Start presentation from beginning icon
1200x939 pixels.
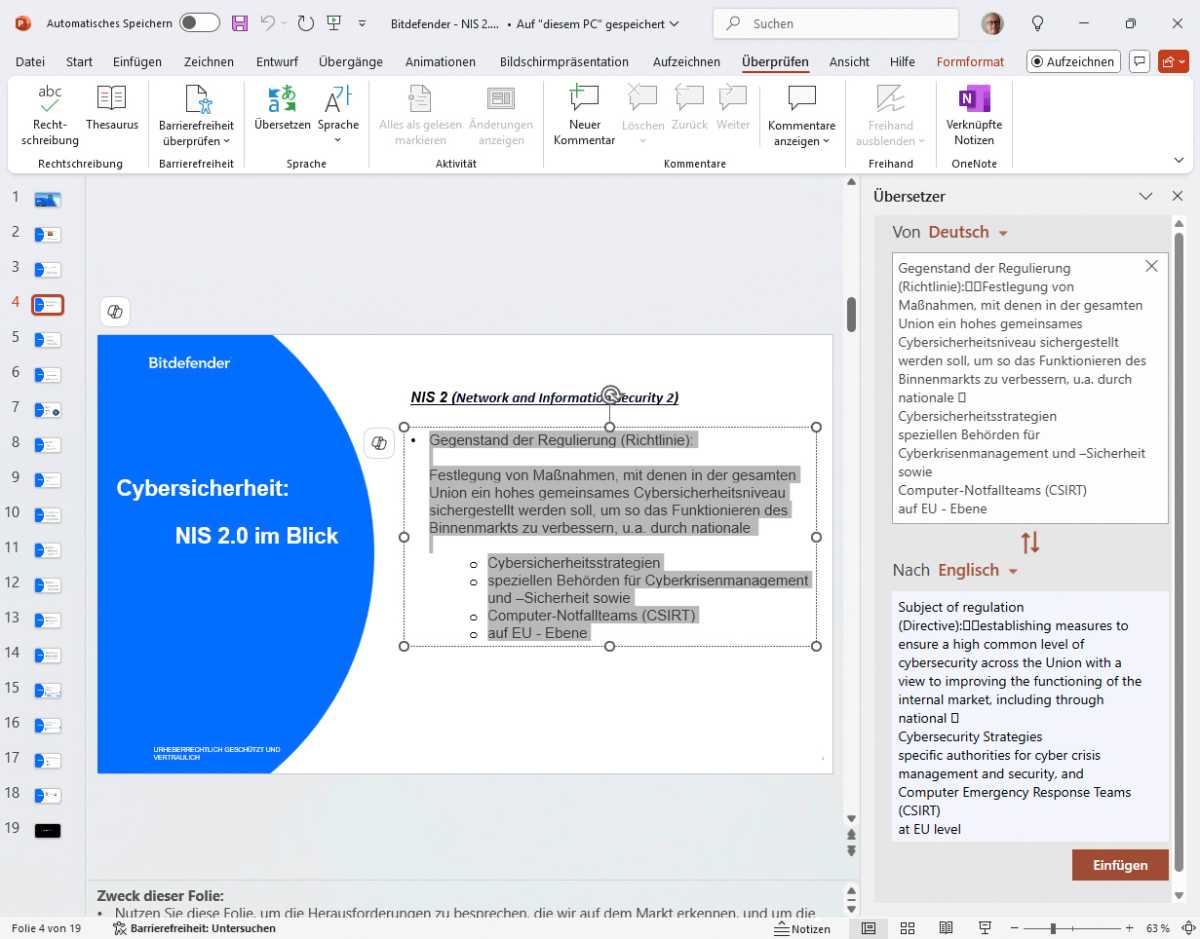point(334,23)
